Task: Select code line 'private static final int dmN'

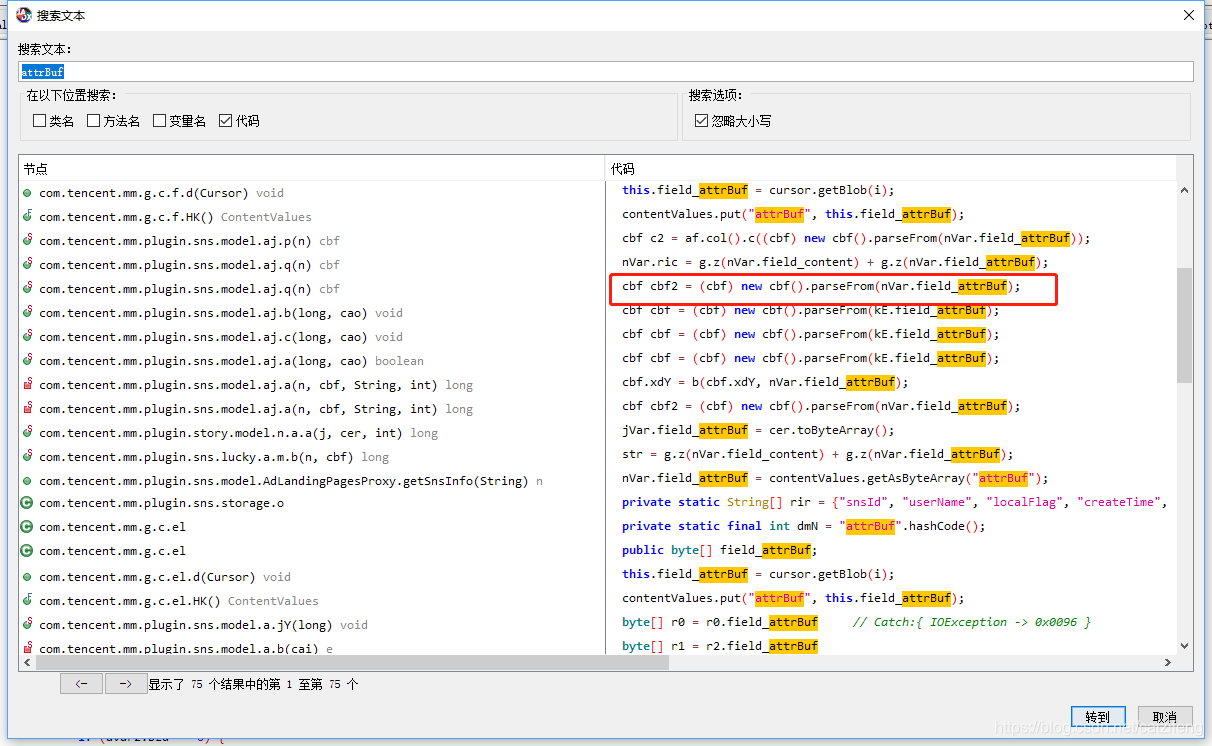Action: point(804,526)
